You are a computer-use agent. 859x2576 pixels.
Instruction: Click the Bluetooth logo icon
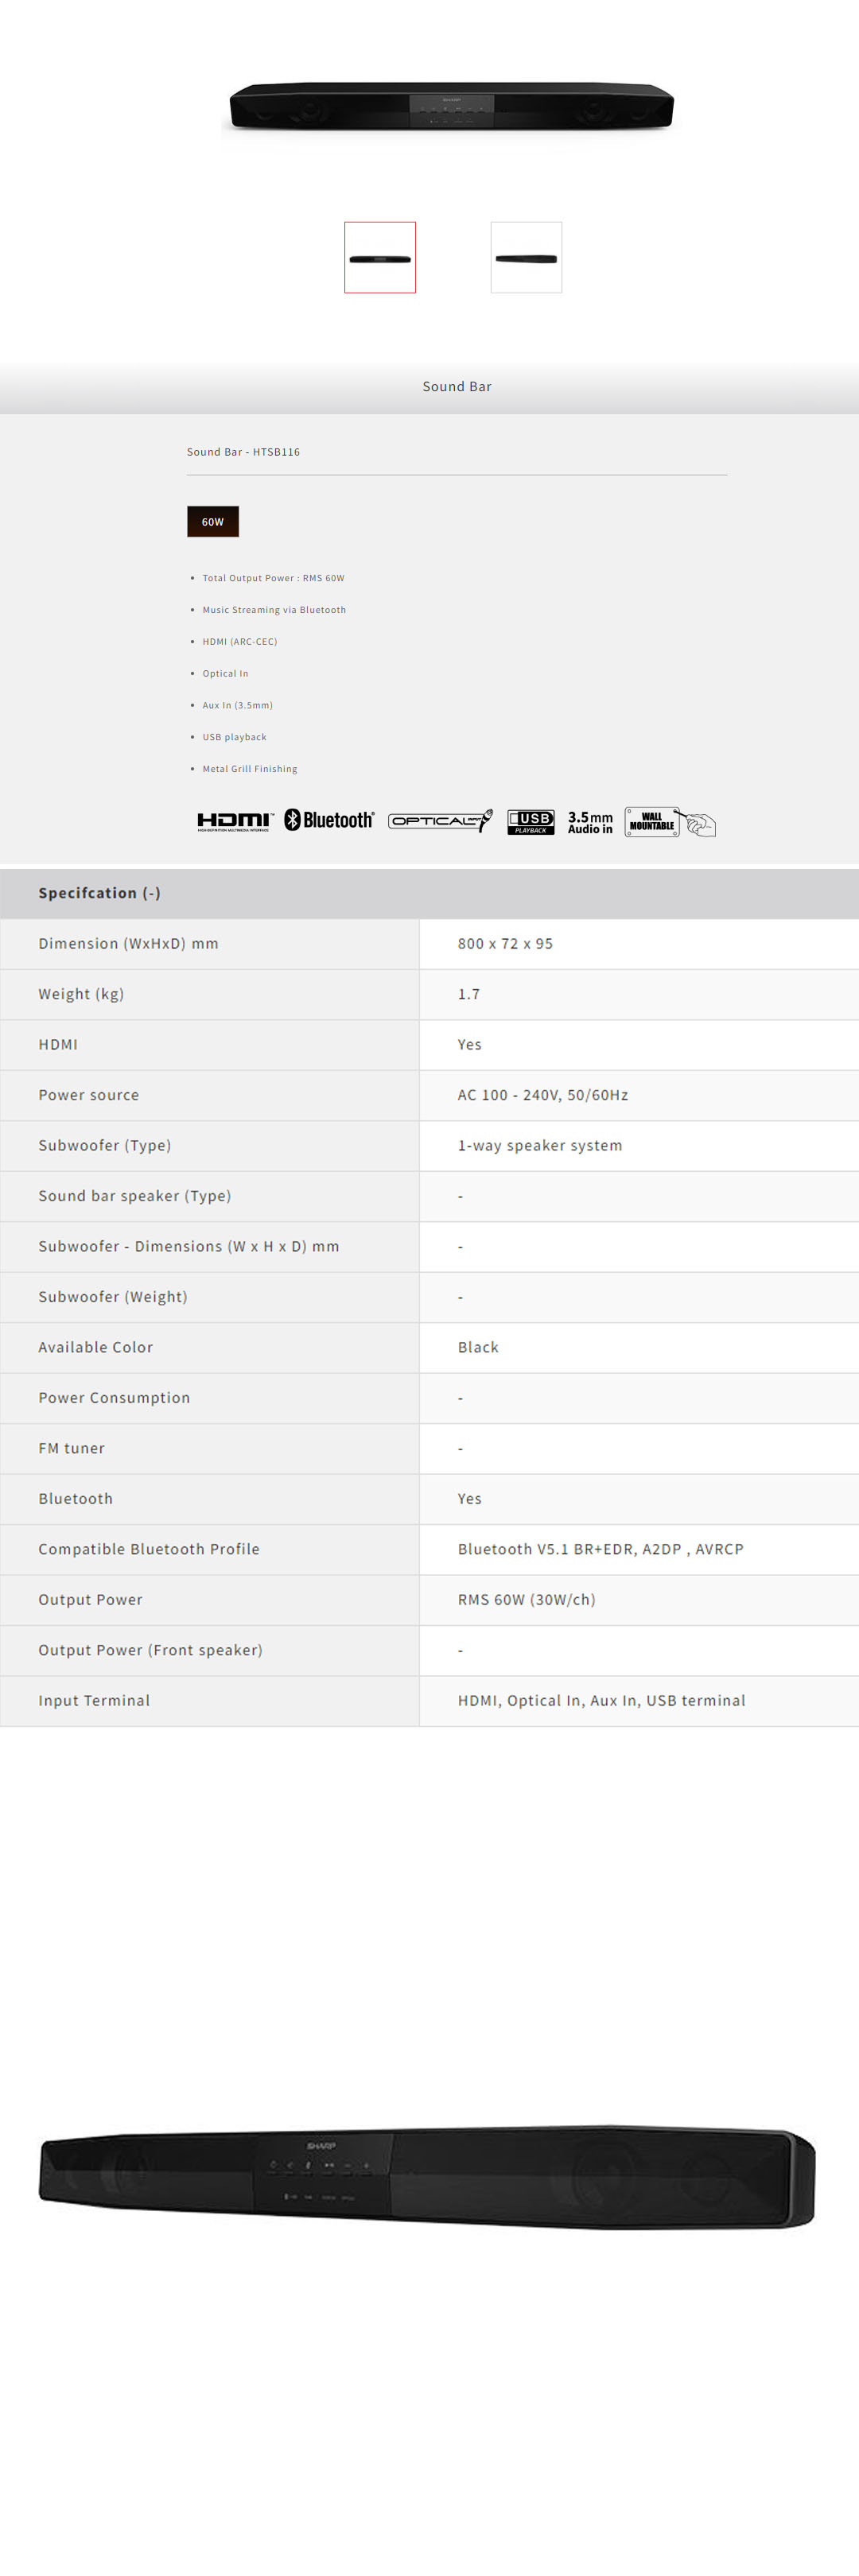pos(329,820)
